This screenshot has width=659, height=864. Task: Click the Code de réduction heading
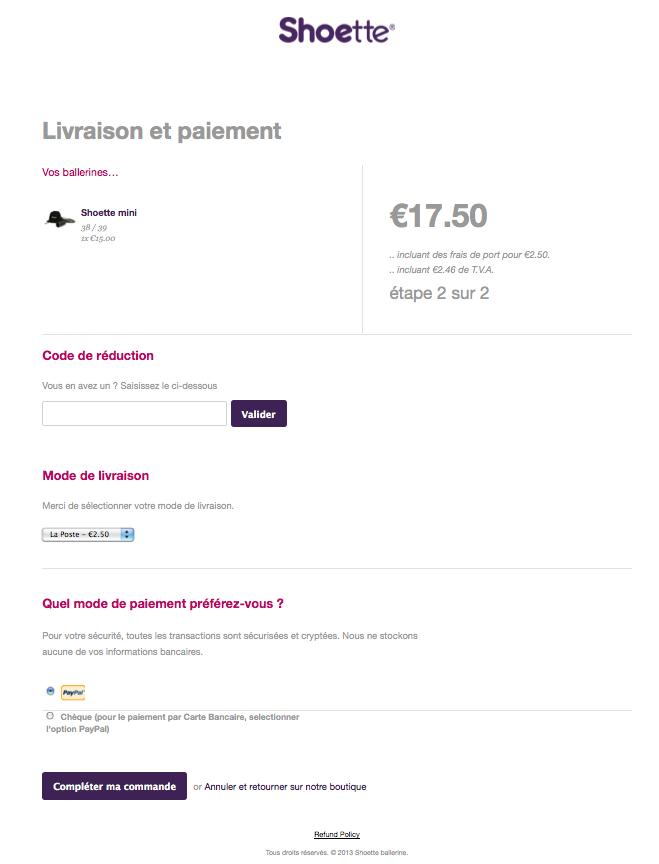[x=98, y=356]
